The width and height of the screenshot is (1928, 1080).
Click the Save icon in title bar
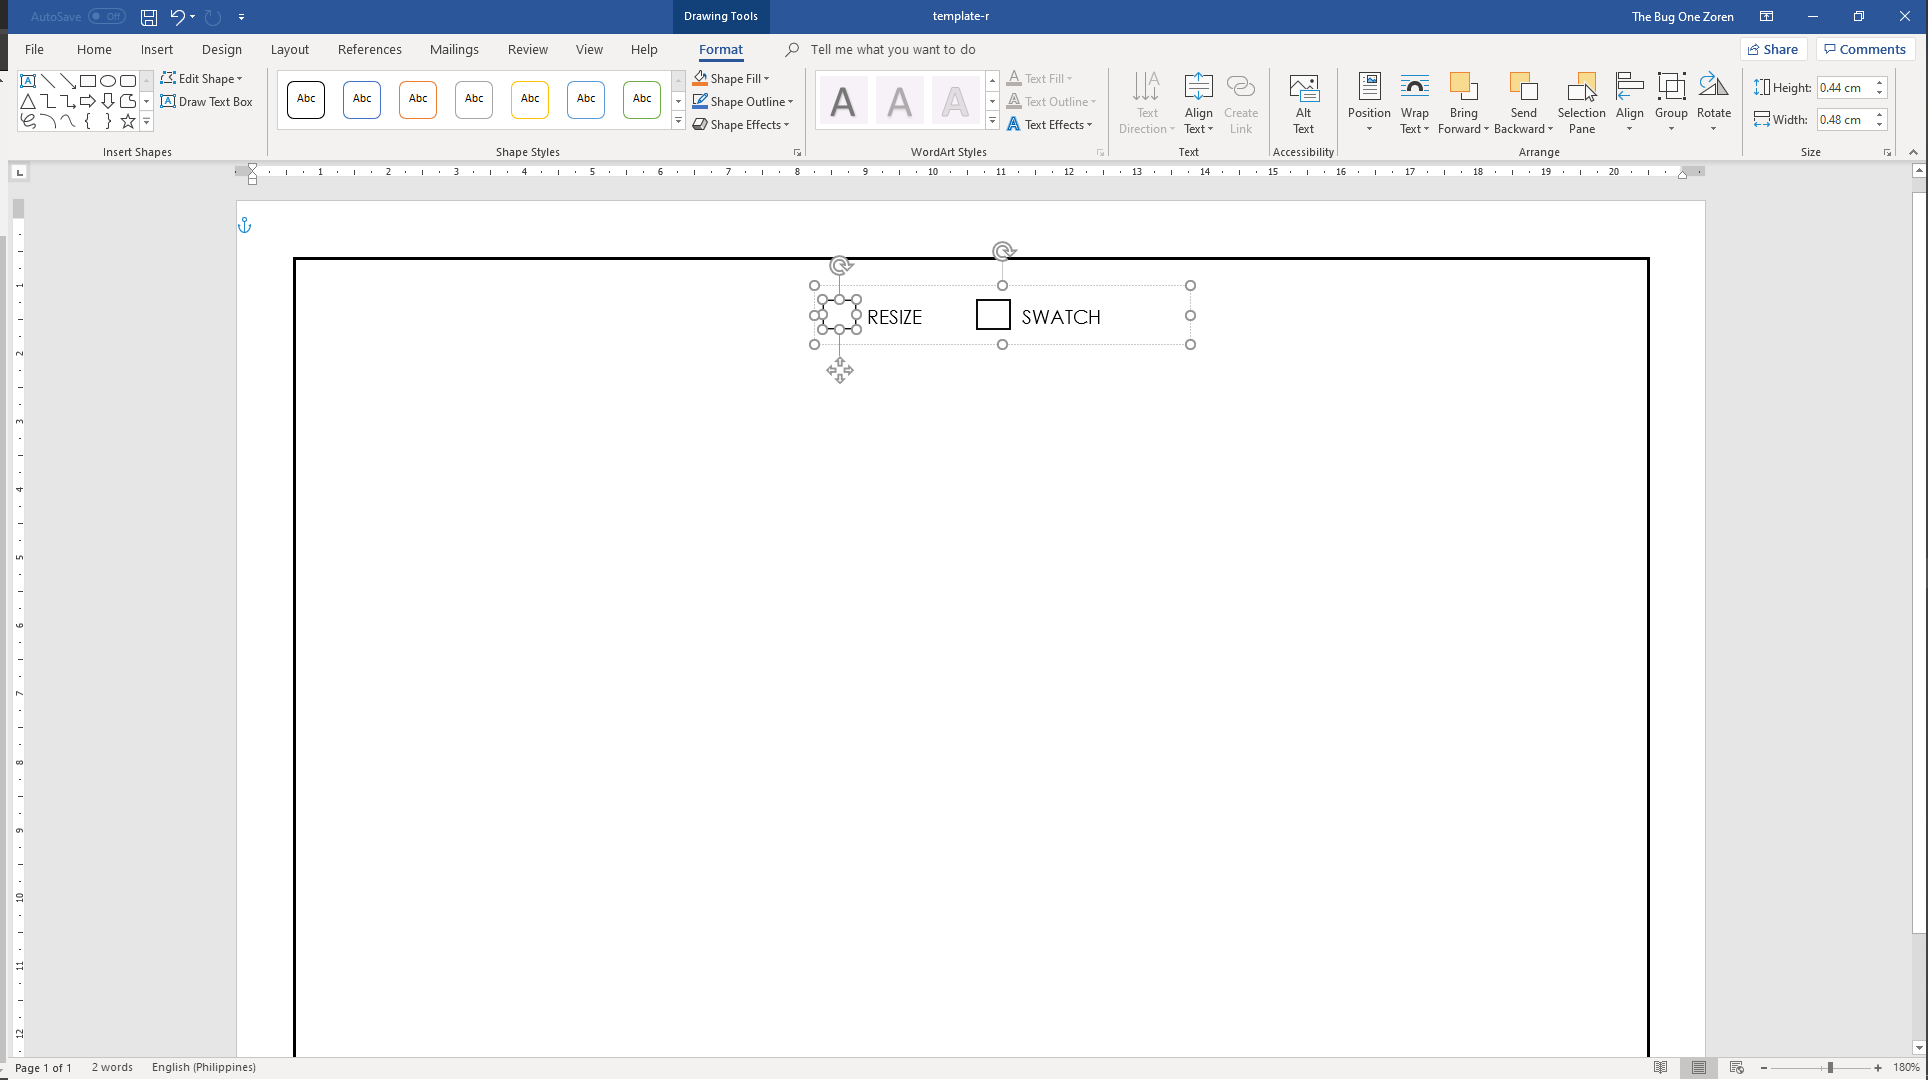tap(148, 17)
